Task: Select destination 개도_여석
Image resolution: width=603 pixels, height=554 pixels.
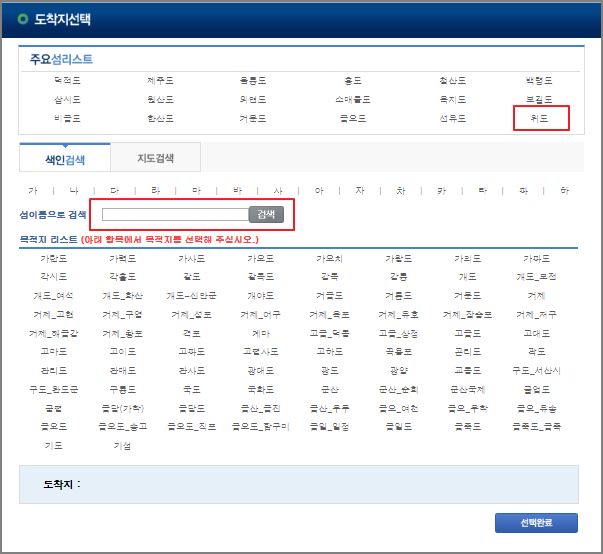Action: click(53, 296)
